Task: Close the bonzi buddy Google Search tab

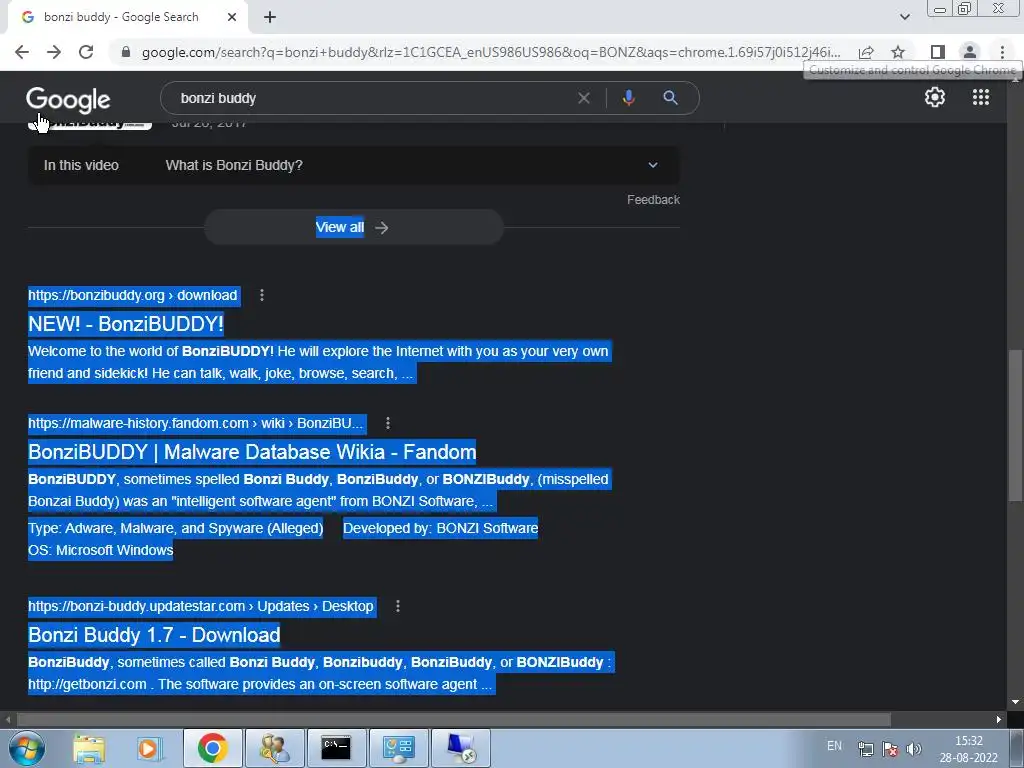Action: 232,18
